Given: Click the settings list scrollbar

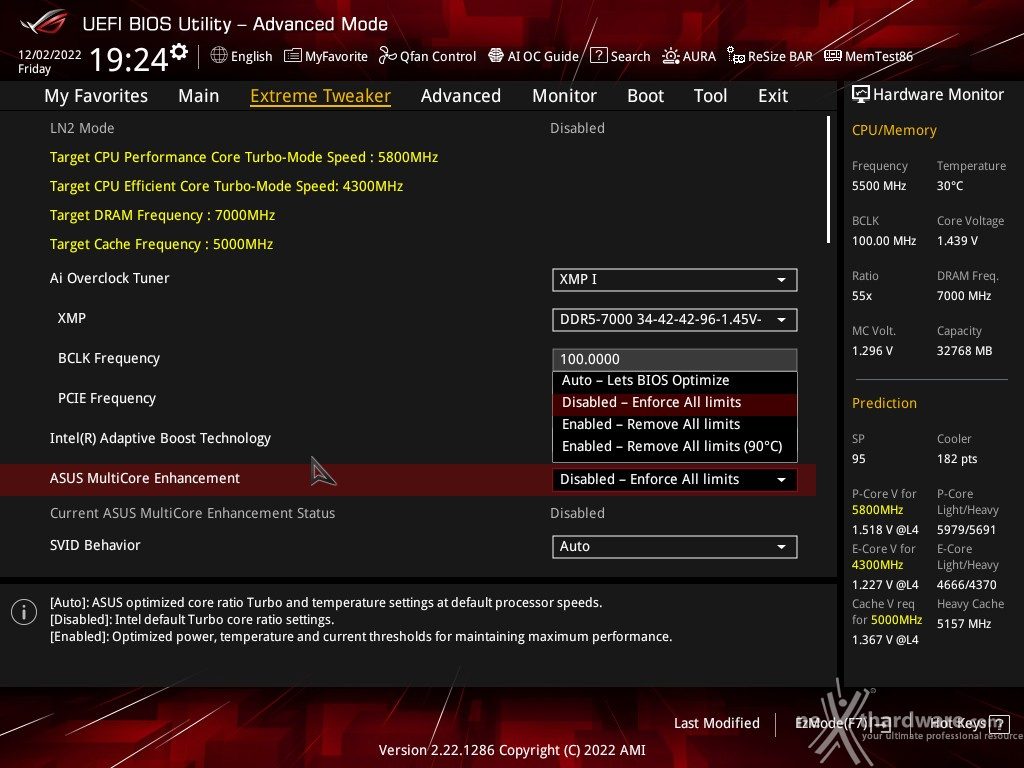Looking at the screenshot, I should click(x=828, y=180).
